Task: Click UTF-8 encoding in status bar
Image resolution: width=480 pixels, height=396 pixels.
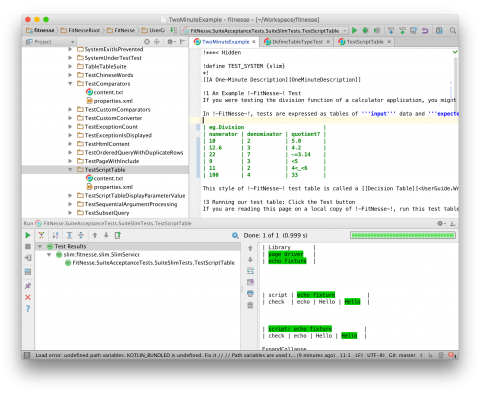Action: pyautogui.click(x=376, y=355)
